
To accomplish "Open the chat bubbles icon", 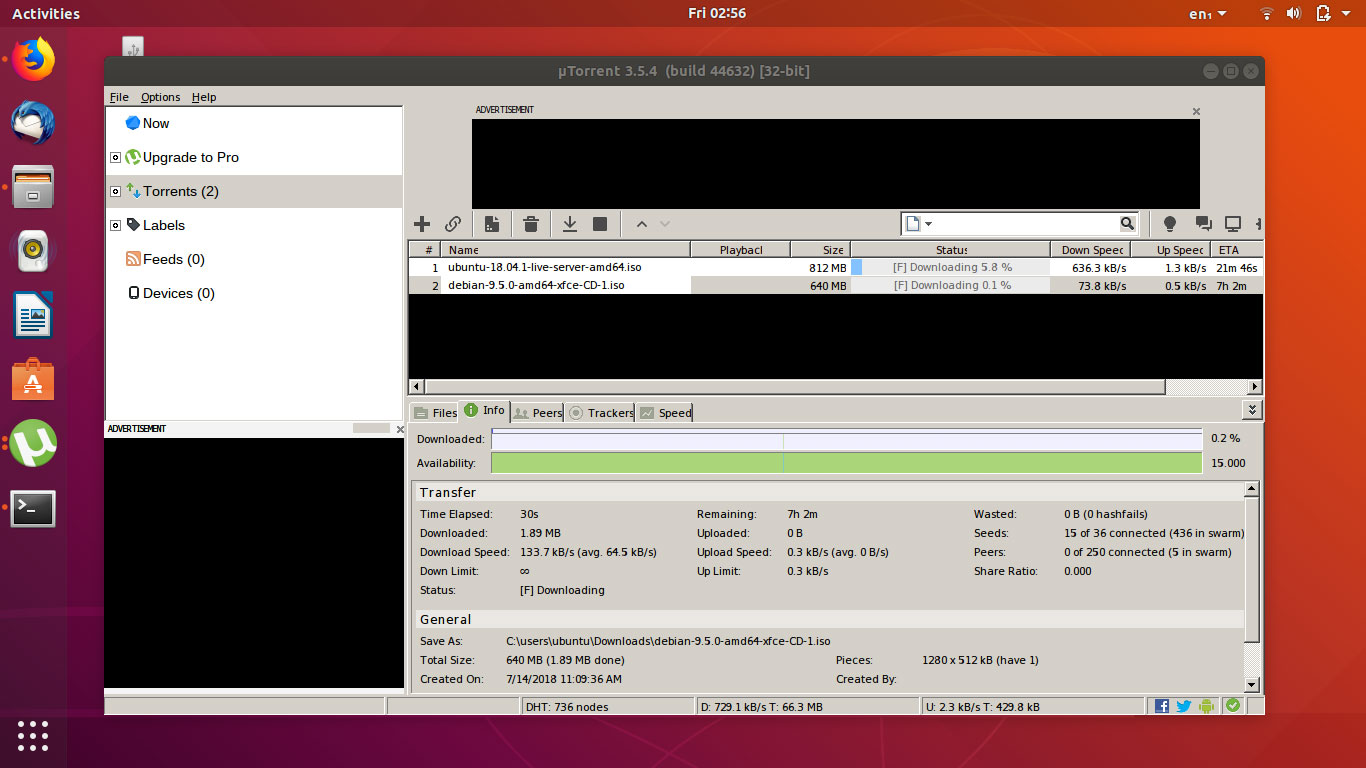I will [x=1203, y=224].
